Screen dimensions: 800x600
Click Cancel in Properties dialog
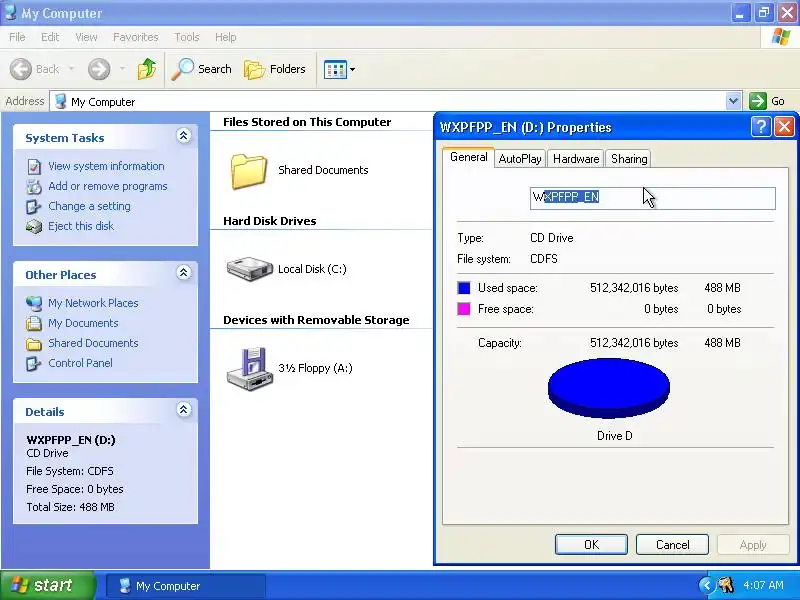(672, 545)
